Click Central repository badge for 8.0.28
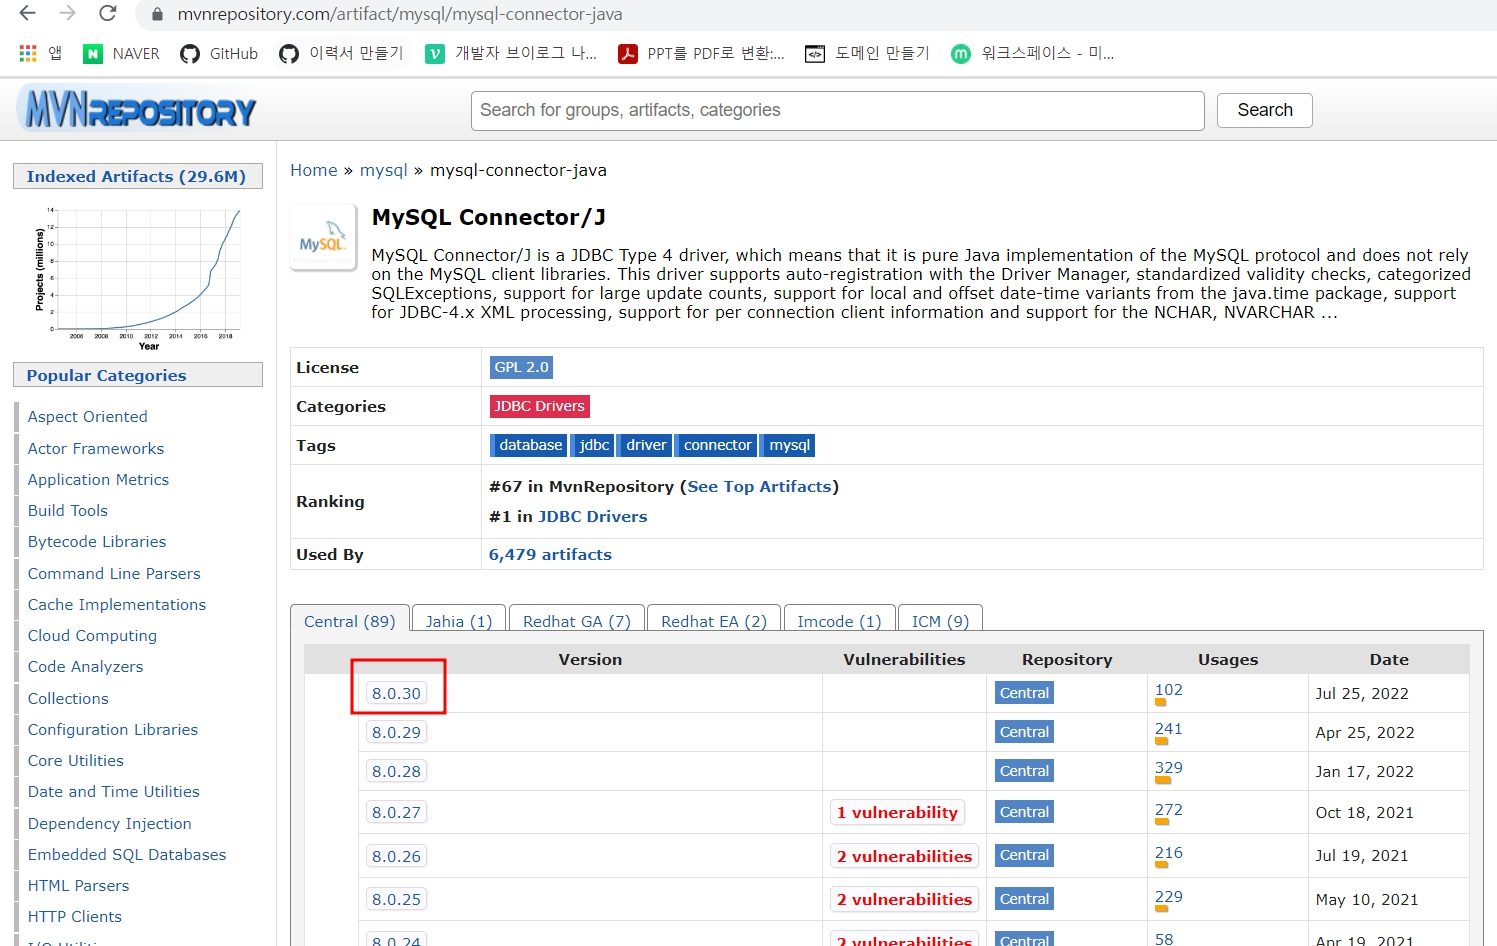 click(x=1024, y=771)
